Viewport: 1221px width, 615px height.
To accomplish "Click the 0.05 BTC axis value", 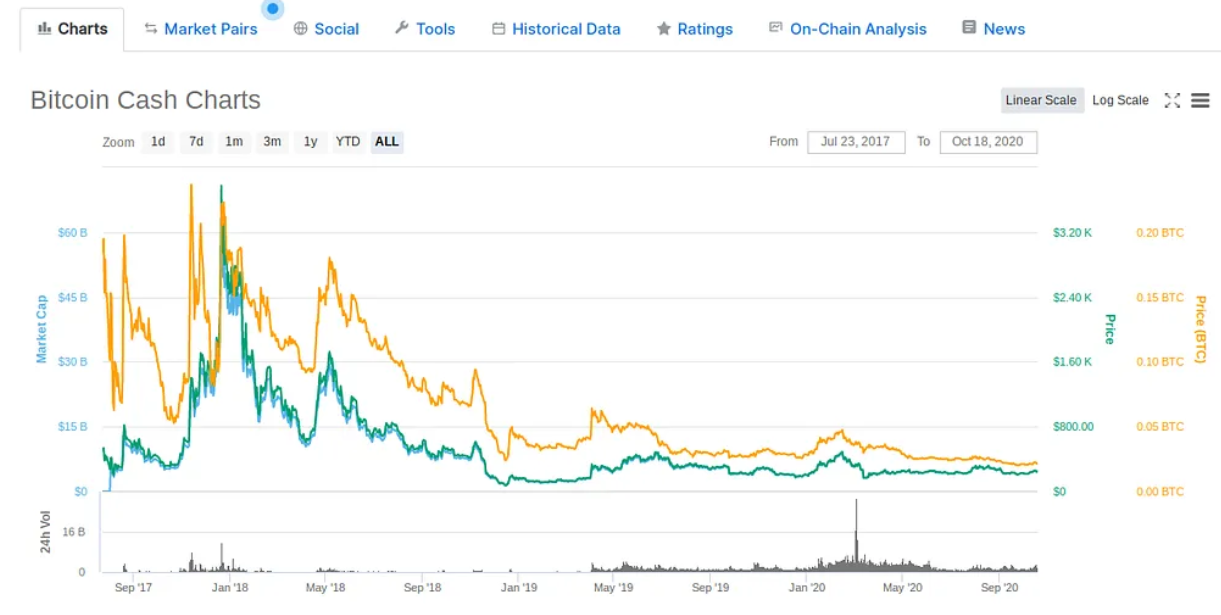I will [x=1160, y=427].
